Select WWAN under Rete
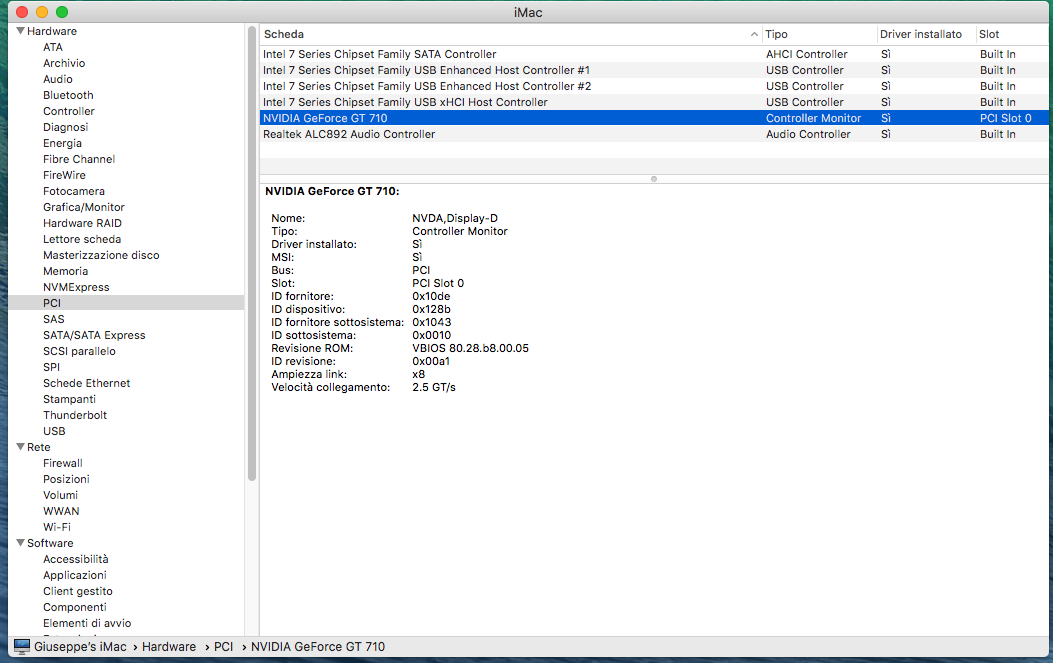Image resolution: width=1053 pixels, height=663 pixels. [x=61, y=511]
